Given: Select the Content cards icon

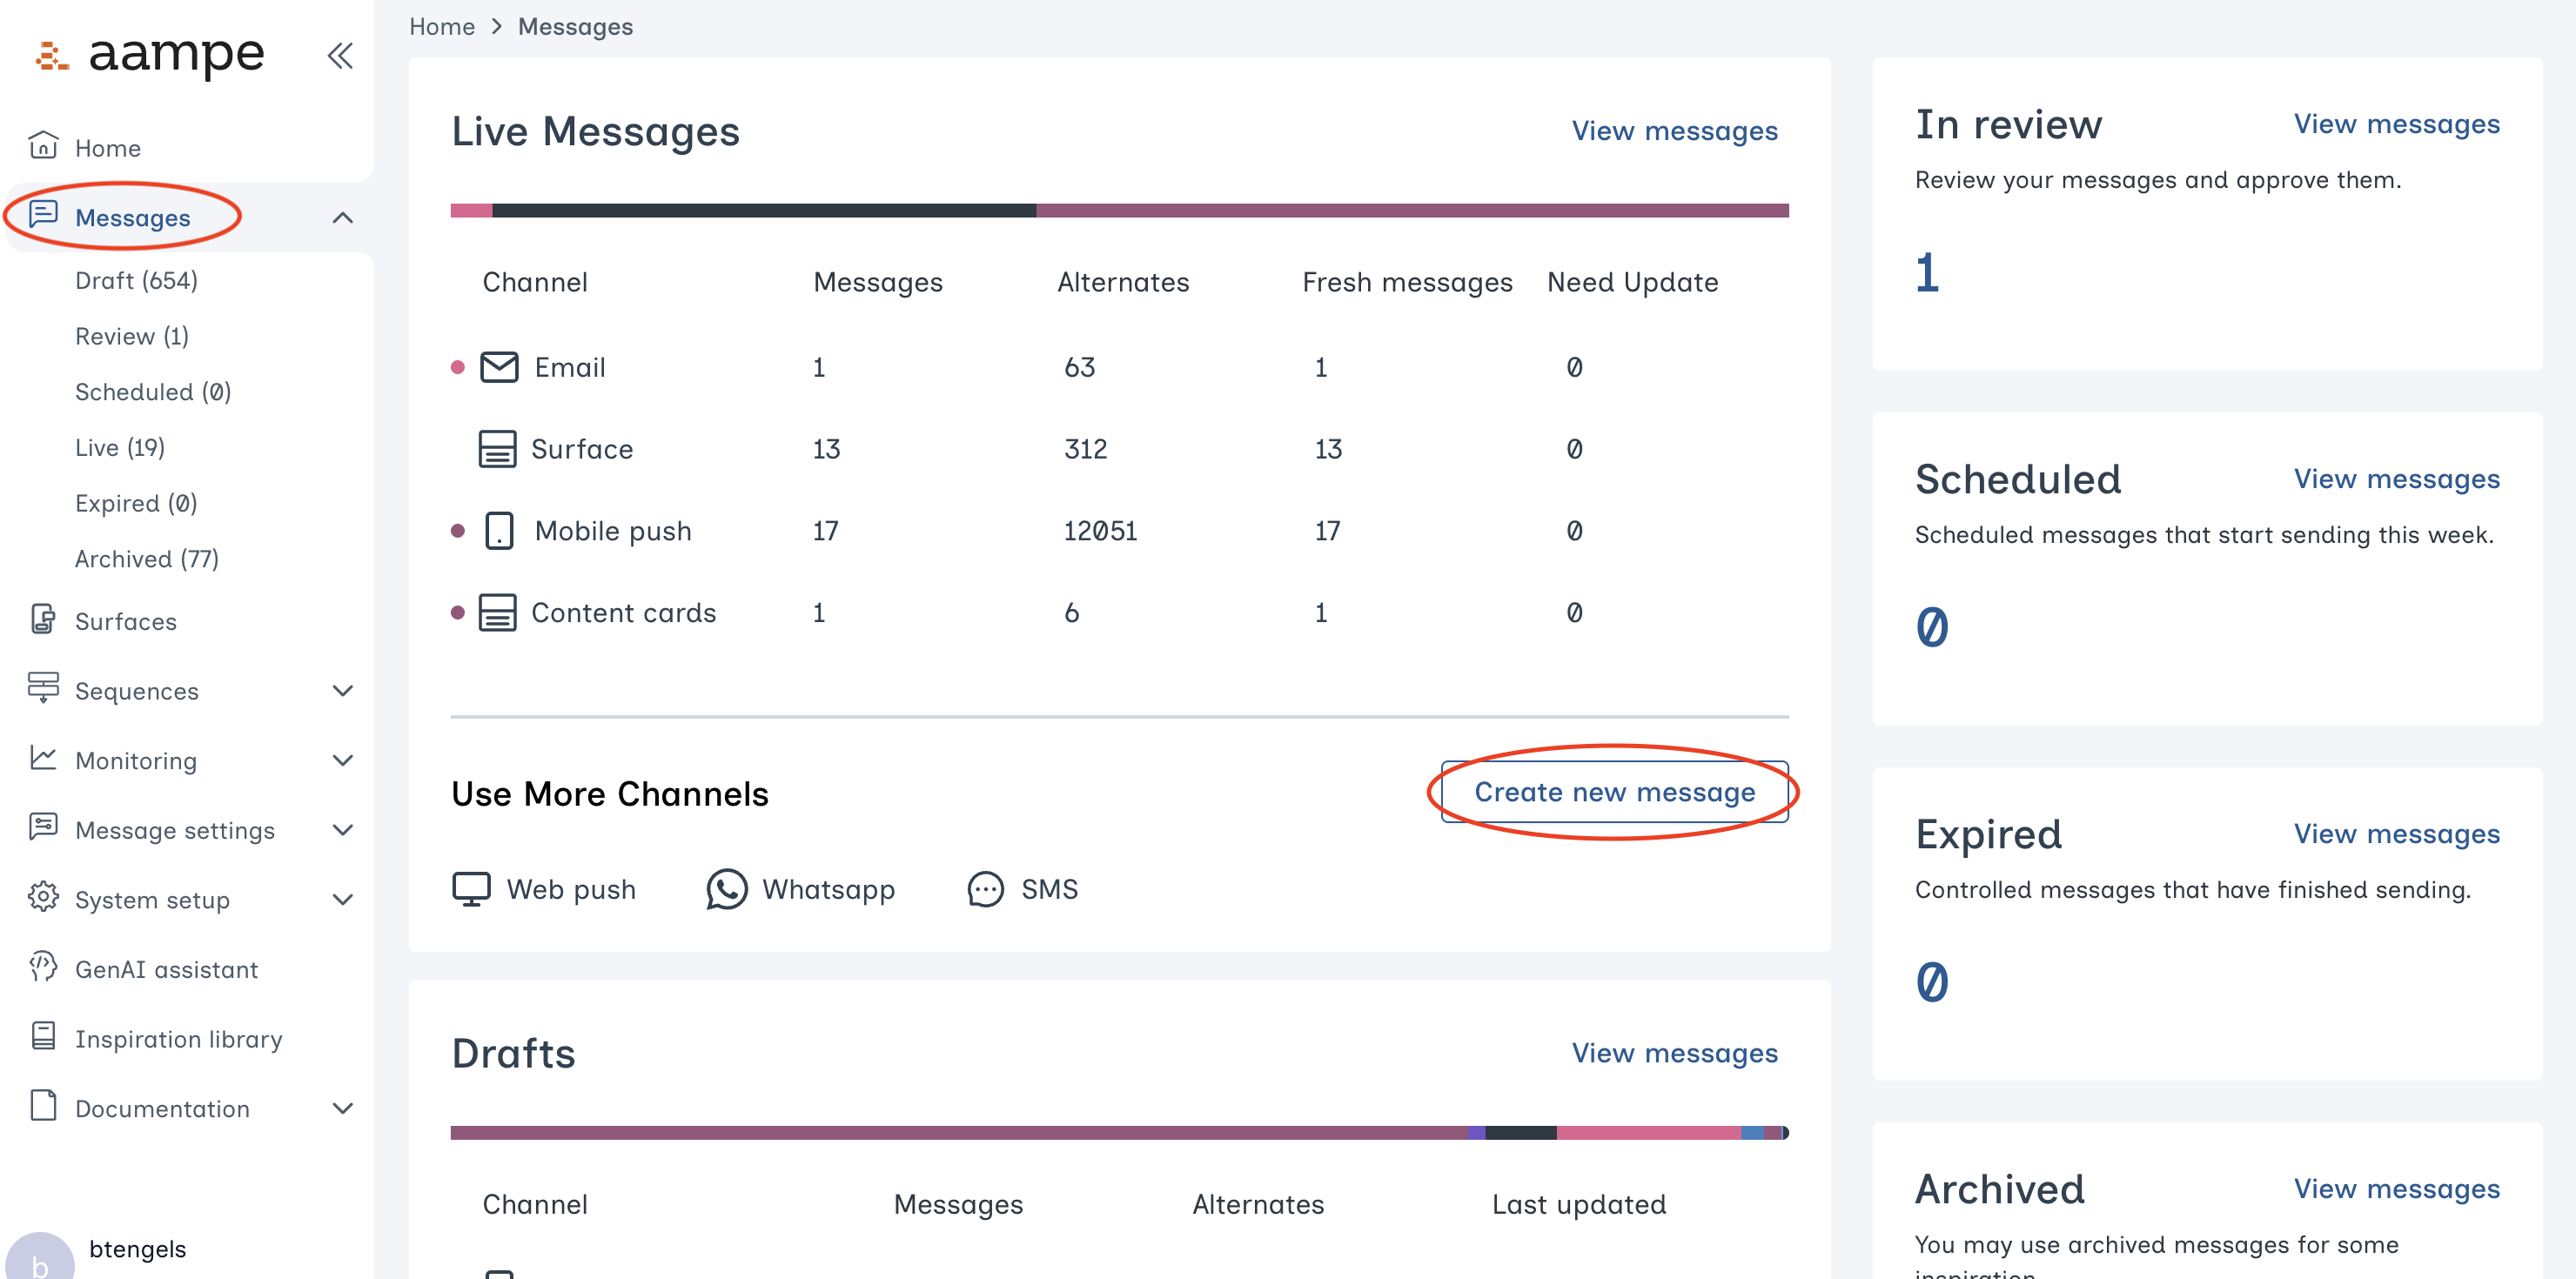Looking at the screenshot, I should coord(497,612).
